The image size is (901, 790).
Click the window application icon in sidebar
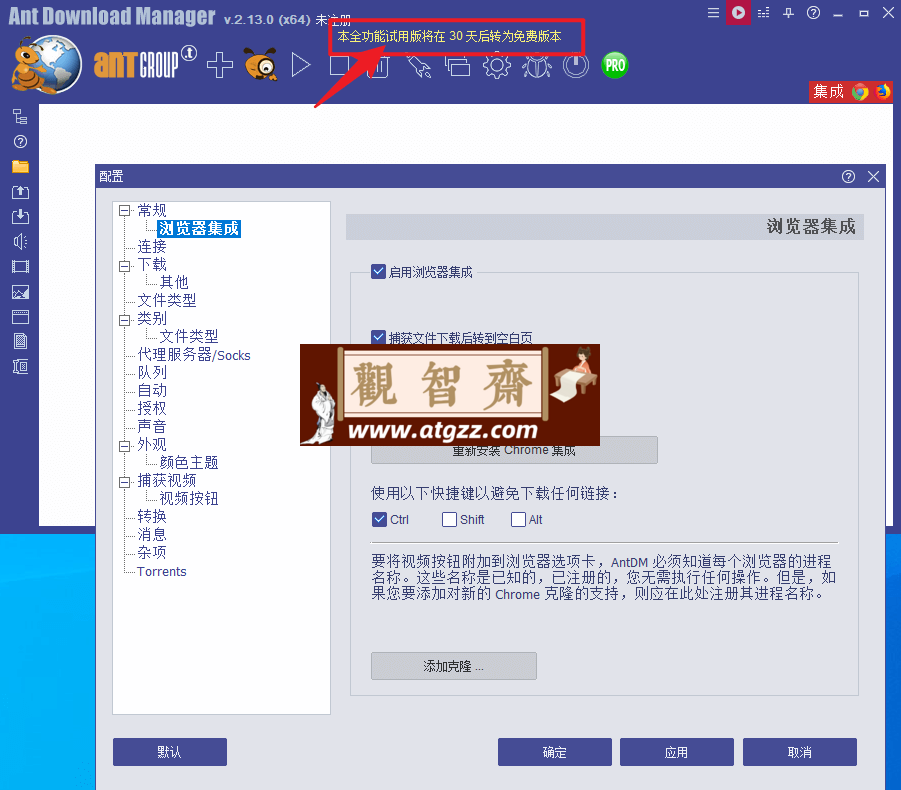[20, 317]
